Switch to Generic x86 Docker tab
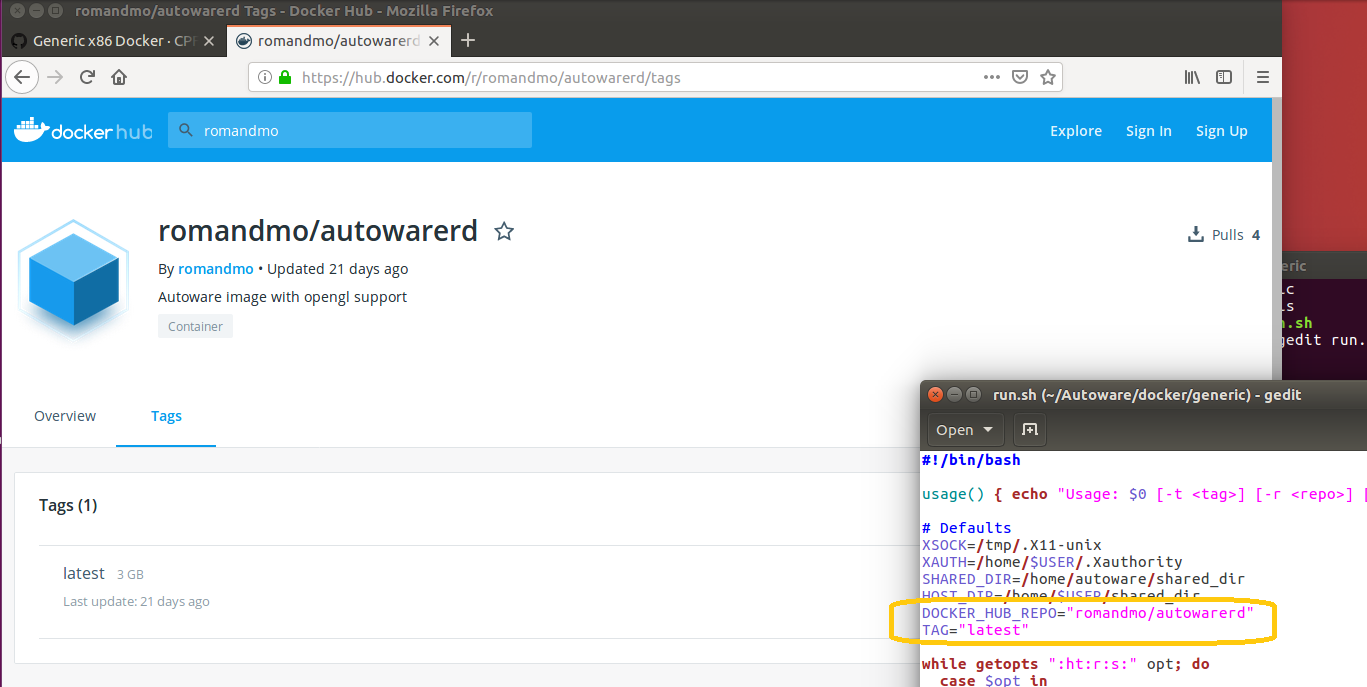 coord(113,41)
